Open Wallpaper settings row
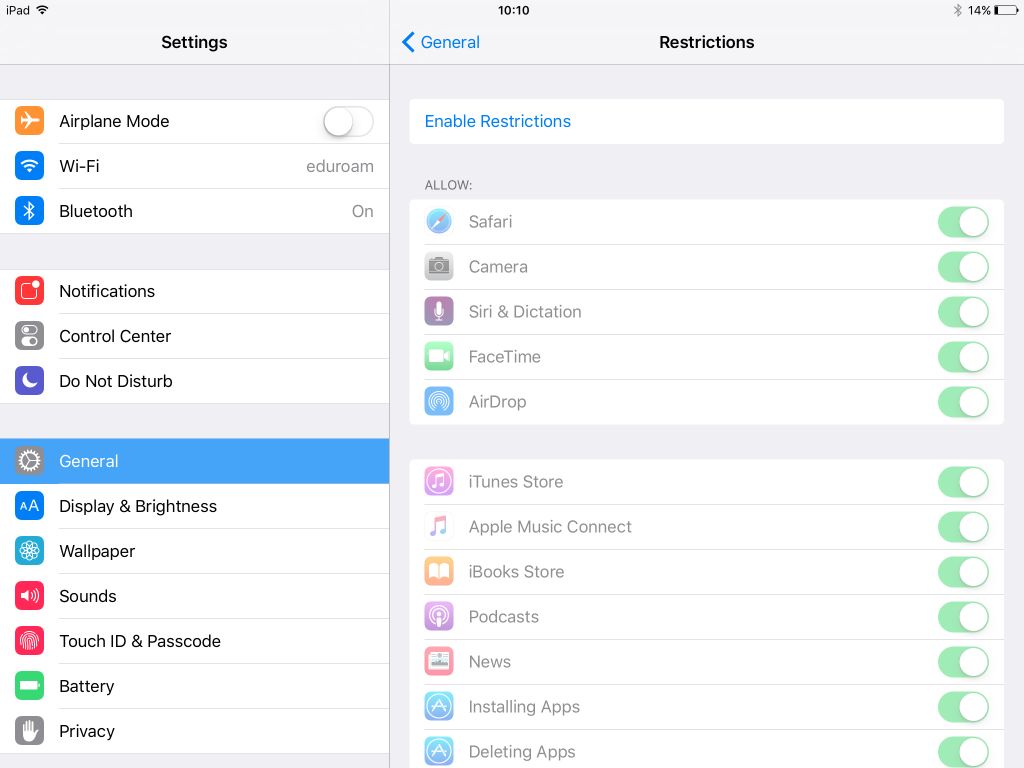This screenshot has width=1024, height=768. pos(195,551)
